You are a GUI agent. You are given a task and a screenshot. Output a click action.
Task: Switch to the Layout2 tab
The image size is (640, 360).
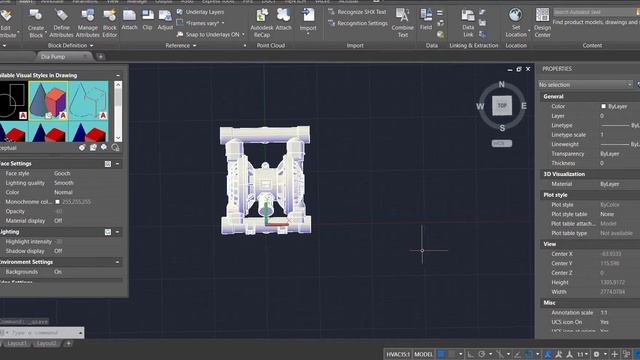(x=47, y=343)
